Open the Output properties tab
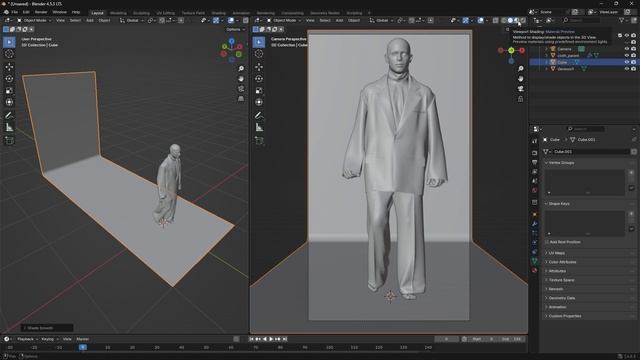This screenshot has width=640, height=360. click(x=535, y=162)
